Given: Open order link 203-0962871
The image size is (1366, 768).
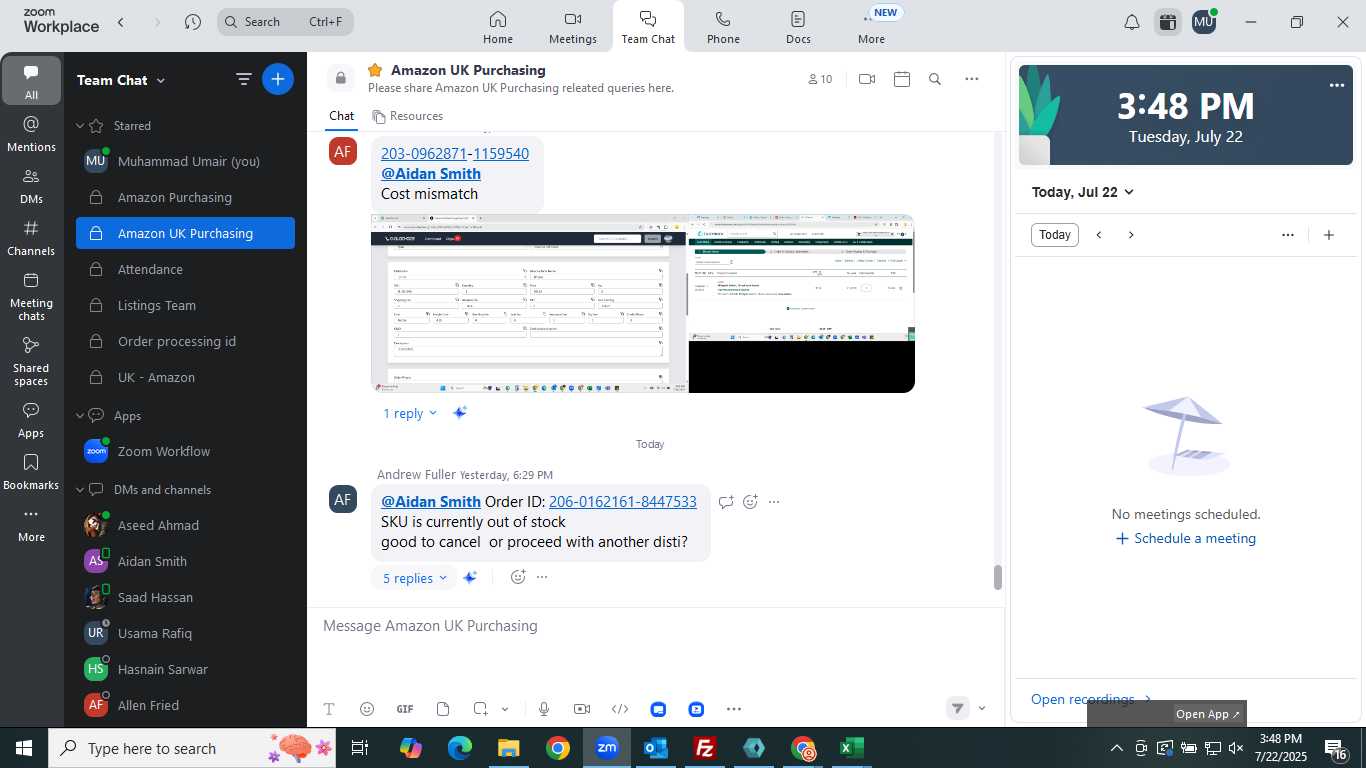Looking at the screenshot, I should click(424, 154).
